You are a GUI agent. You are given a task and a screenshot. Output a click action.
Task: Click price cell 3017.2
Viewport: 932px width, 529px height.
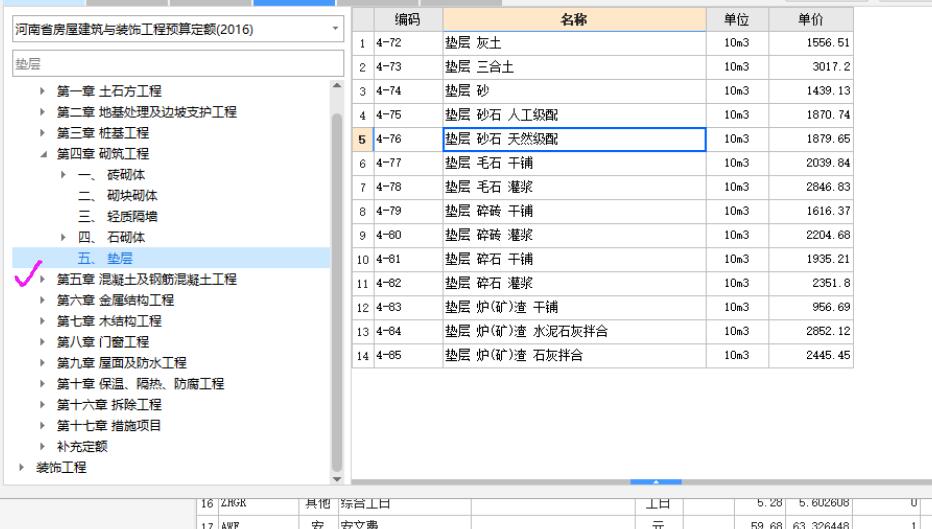pyautogui.click(x=811, y=67)
